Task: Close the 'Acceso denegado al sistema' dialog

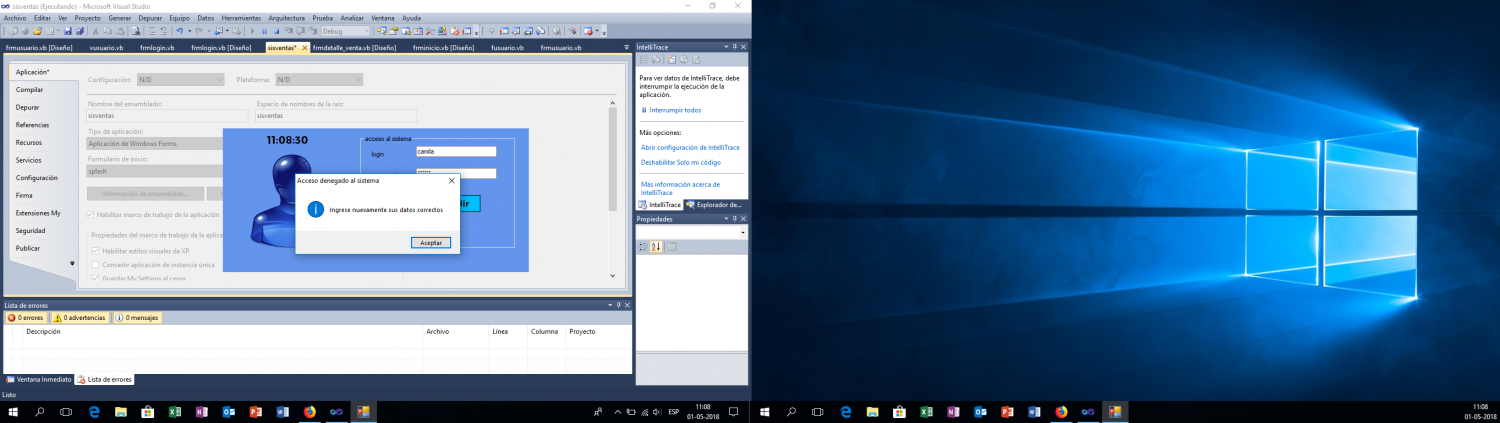Action: [x=451, y=180]
